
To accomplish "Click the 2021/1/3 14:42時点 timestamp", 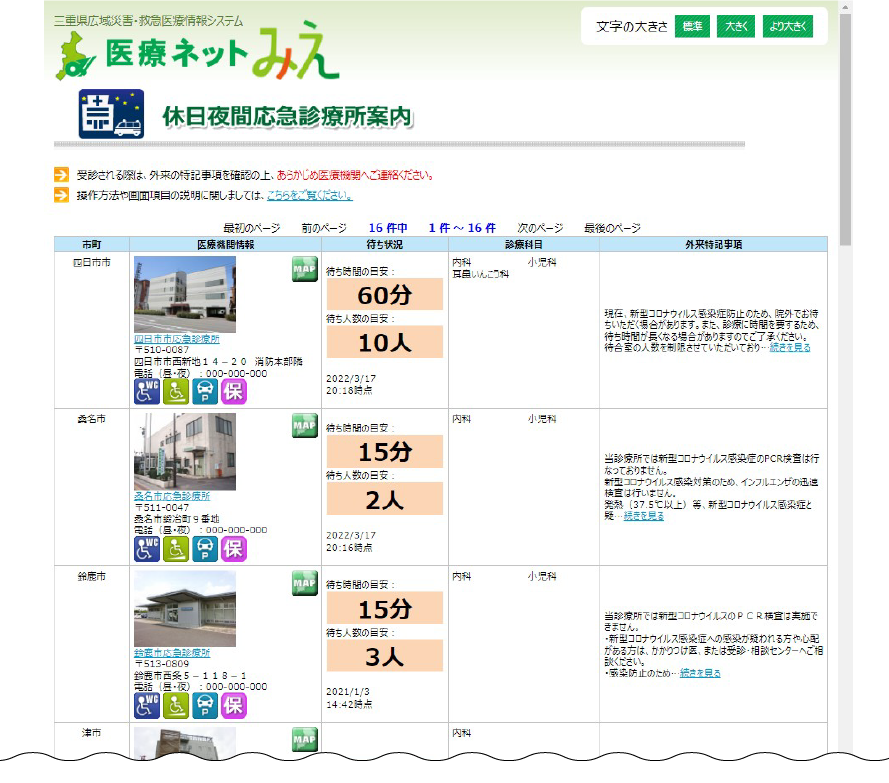I will pos(349,698).
